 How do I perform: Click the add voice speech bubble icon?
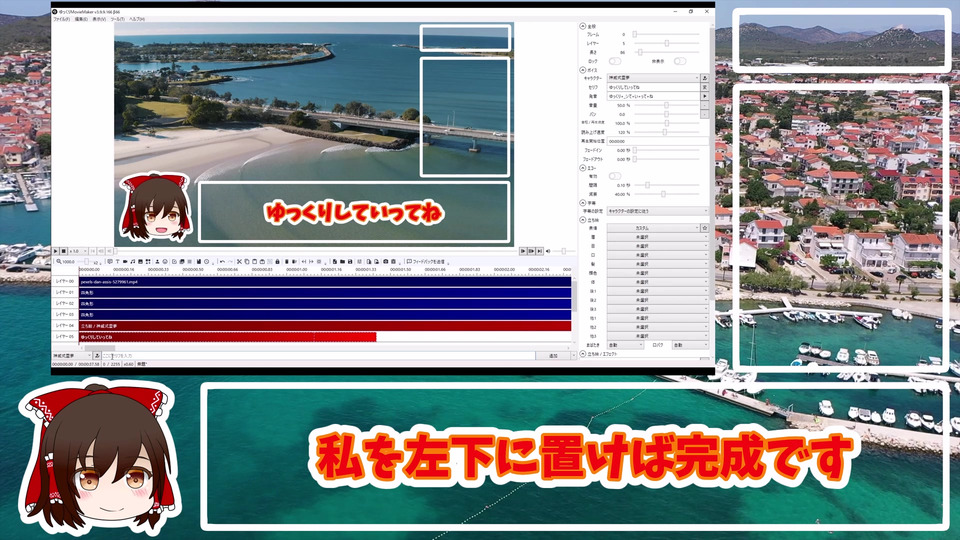click(110, 261)
